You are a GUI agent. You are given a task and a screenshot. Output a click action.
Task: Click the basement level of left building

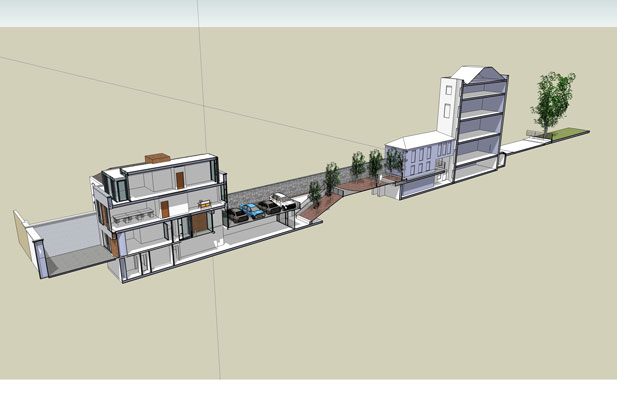click(162, 261)
